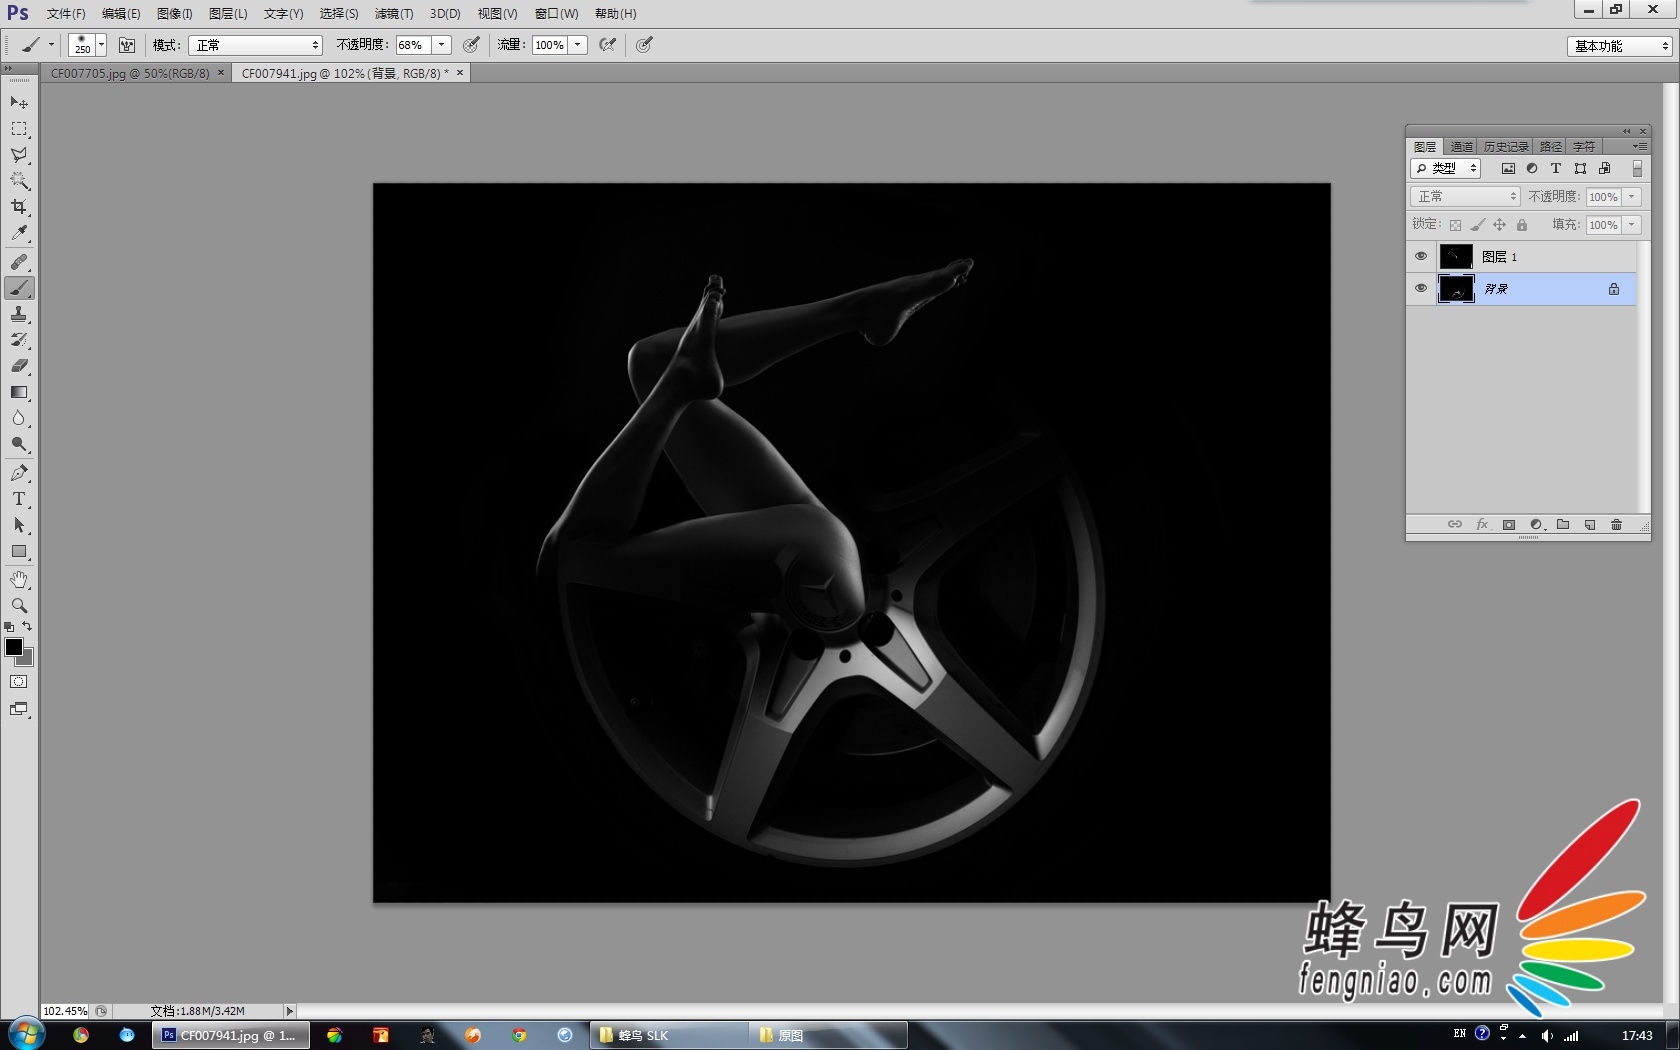This screenshot has width=1680, height=1050.
Task: Toggle Quick Mask mode
Action: point(19,682)
